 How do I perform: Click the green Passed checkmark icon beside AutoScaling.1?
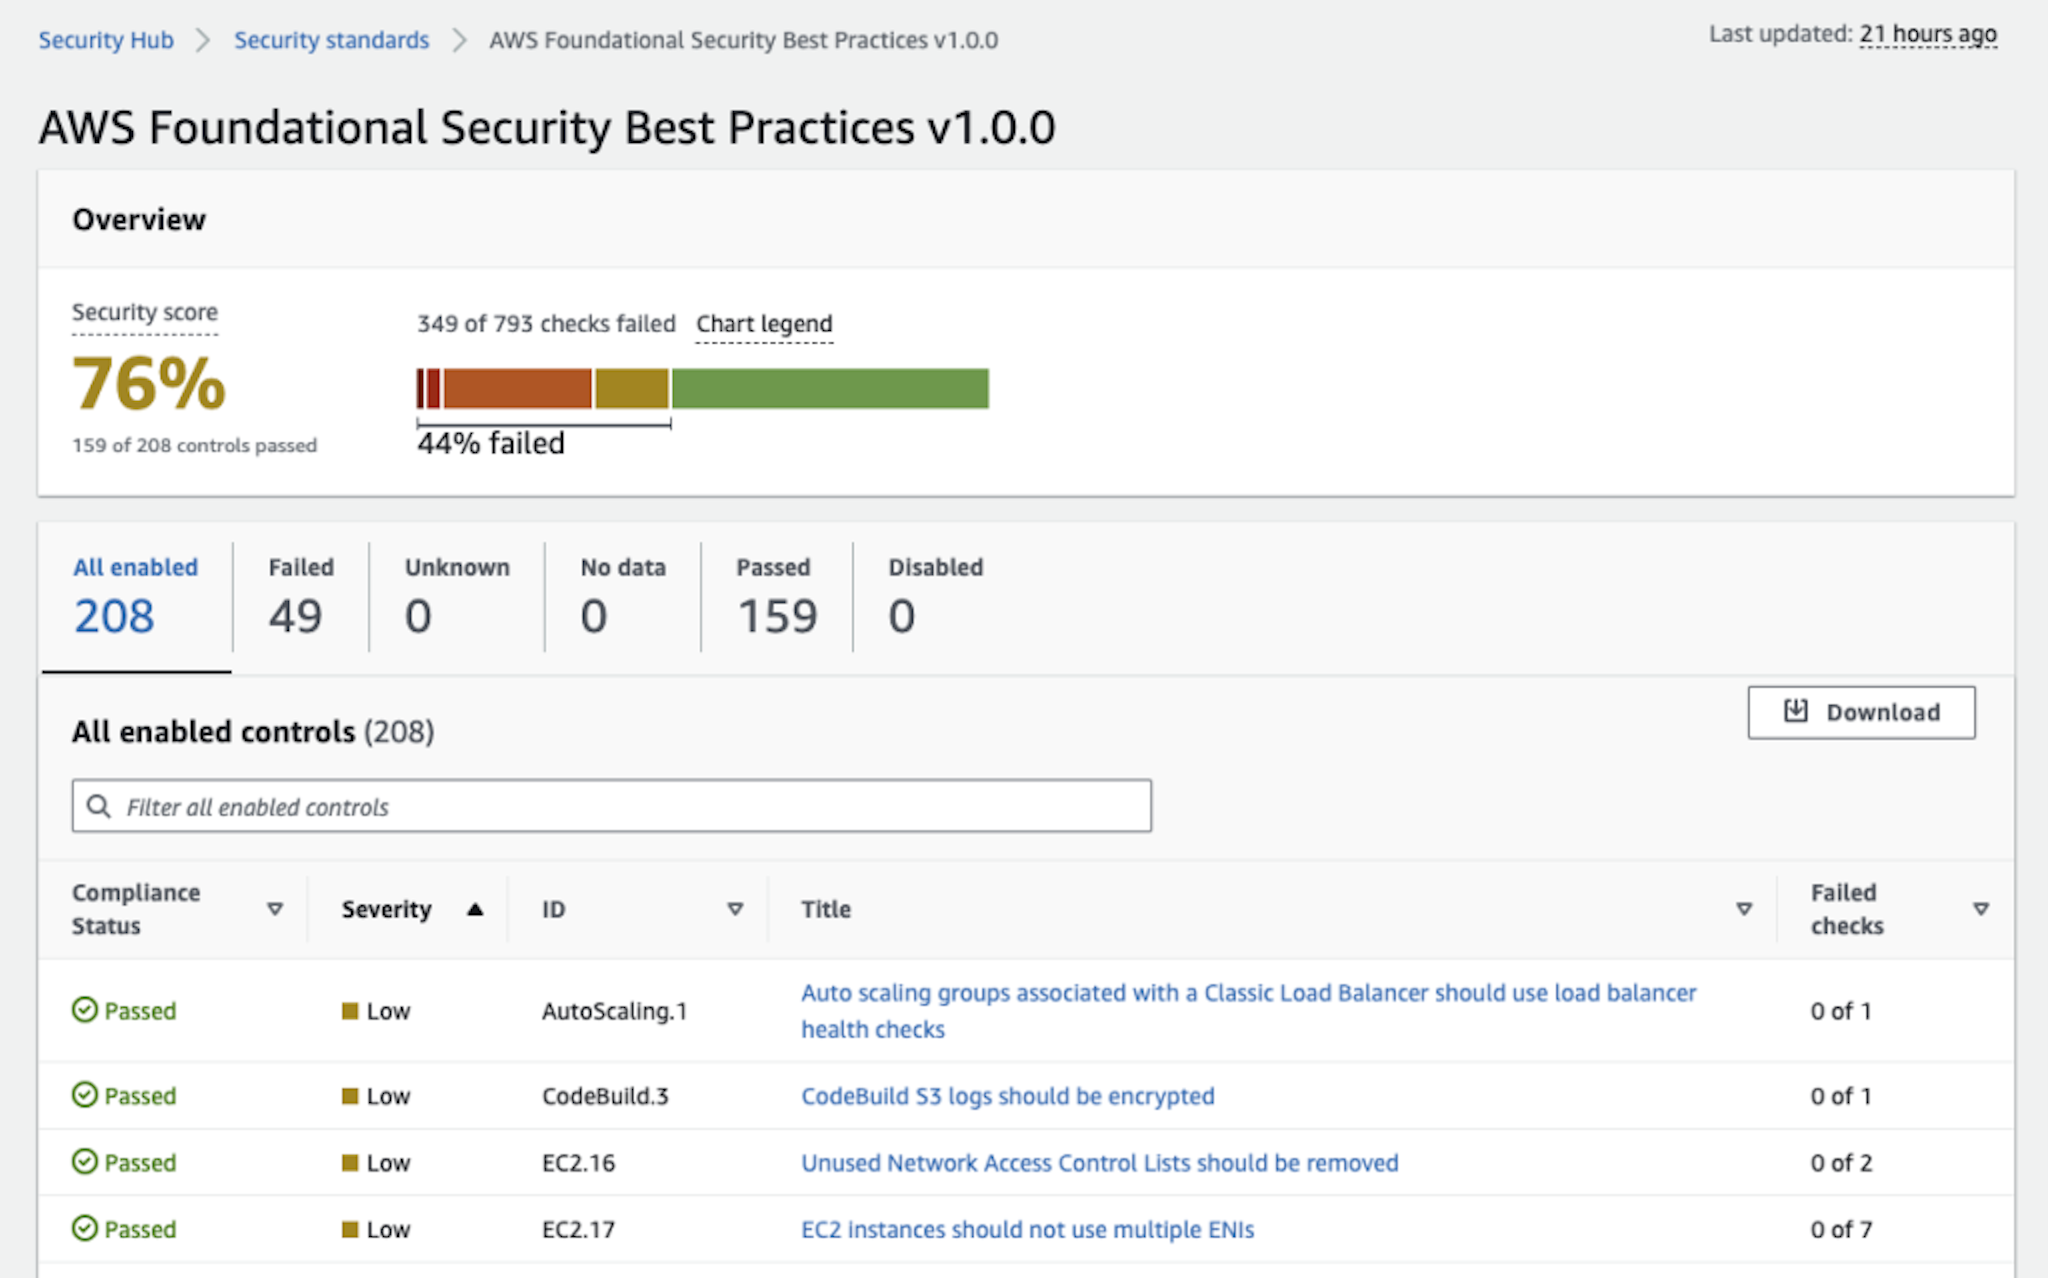coord(85,1010)
